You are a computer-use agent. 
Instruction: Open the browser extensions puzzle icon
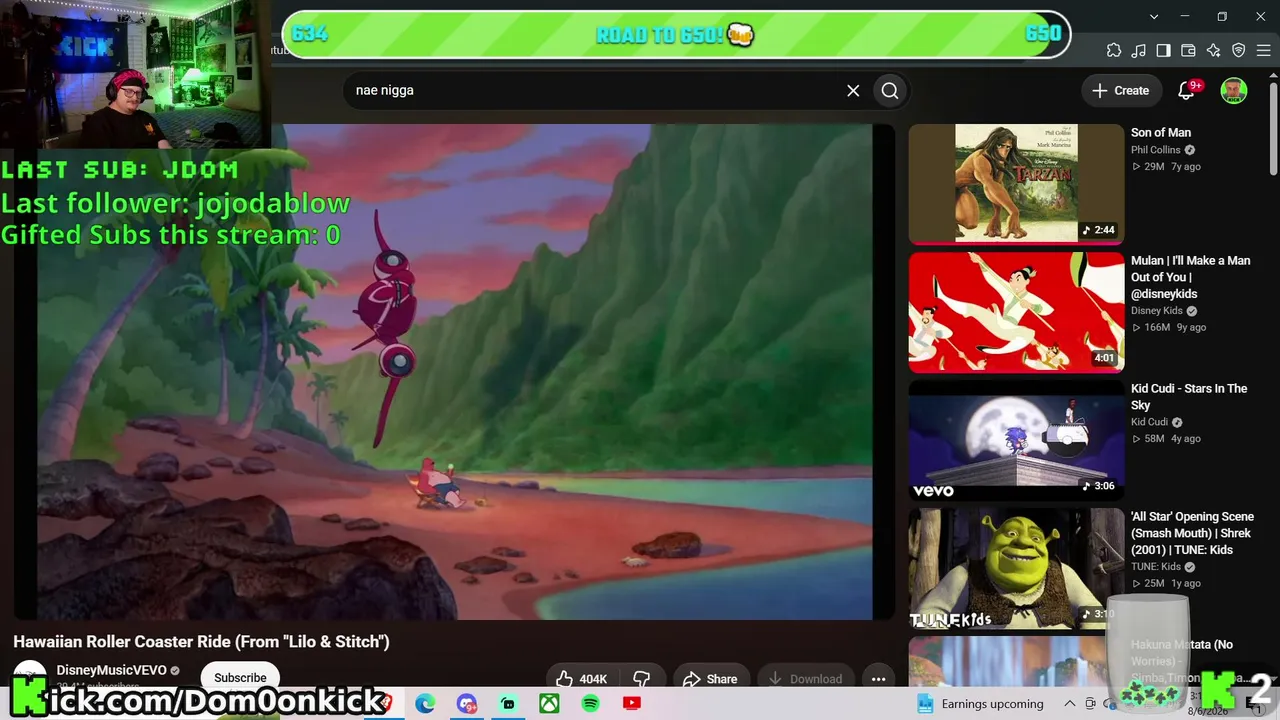(x=1114, y=51)
